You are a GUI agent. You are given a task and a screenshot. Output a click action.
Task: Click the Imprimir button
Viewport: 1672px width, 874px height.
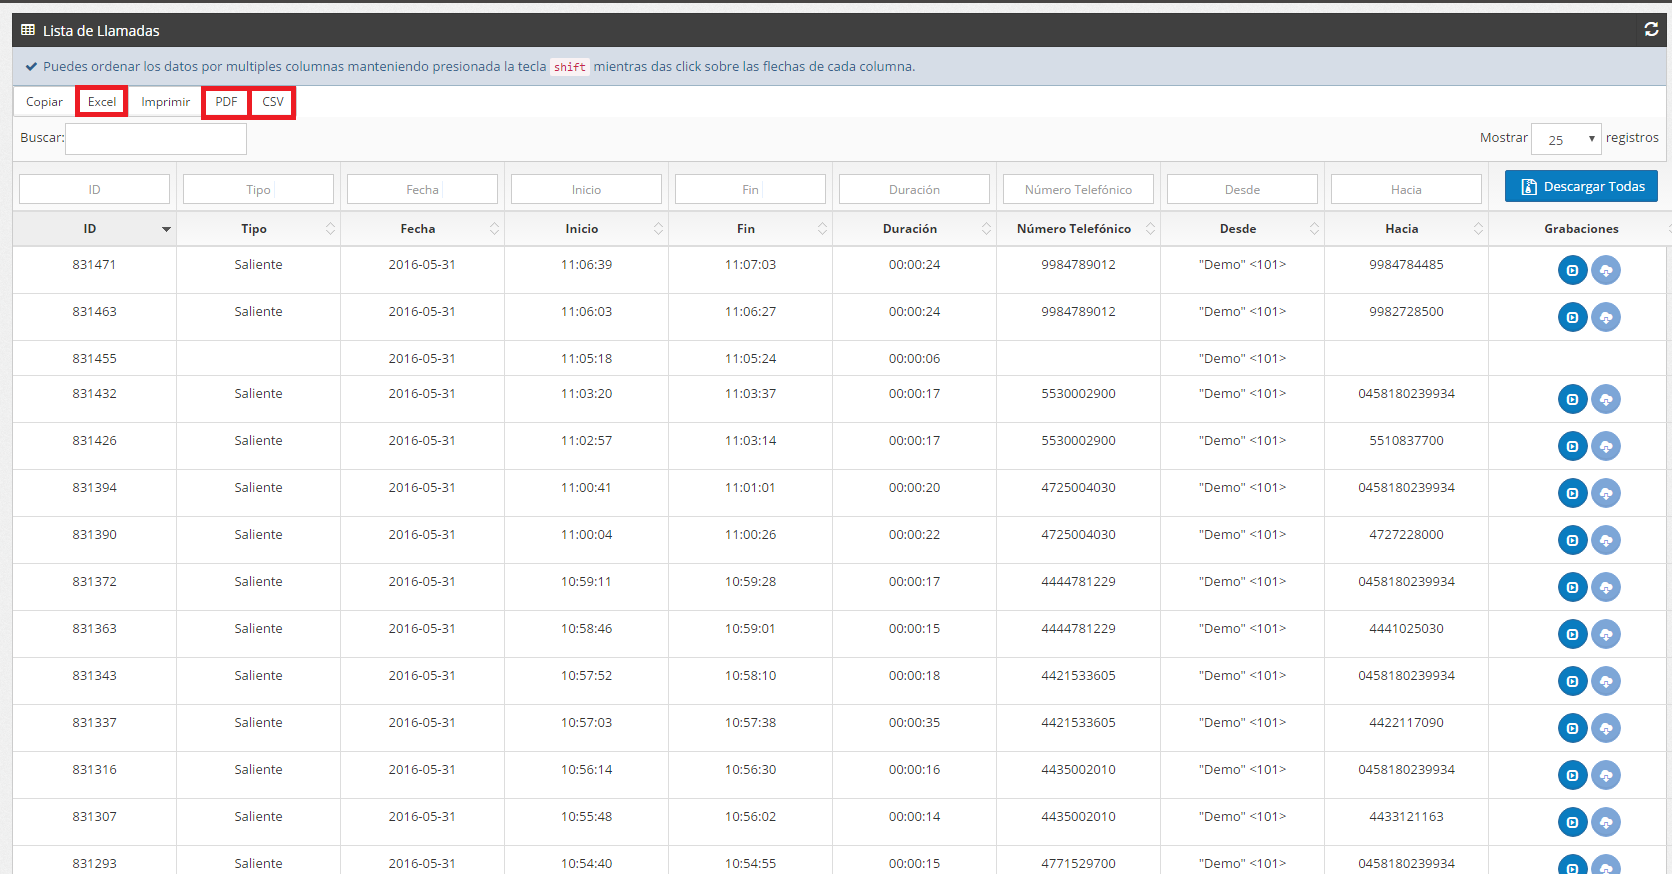tap(165, 102)
